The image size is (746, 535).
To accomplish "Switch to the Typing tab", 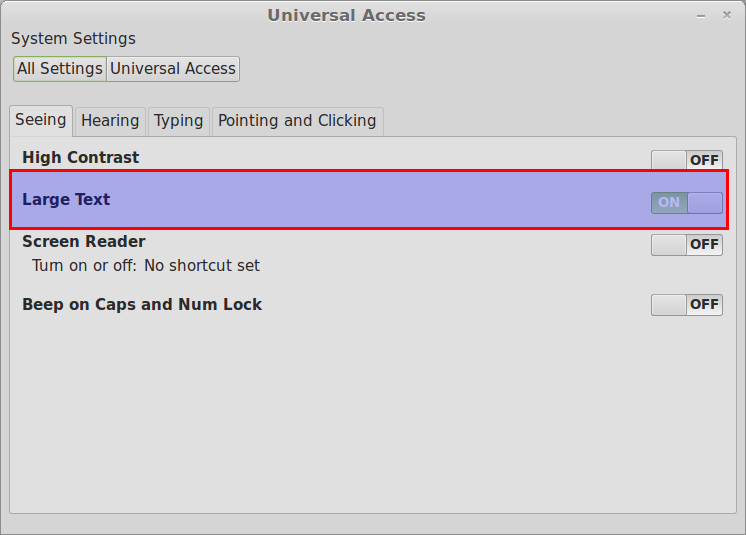I will click(x=178, y=121).
